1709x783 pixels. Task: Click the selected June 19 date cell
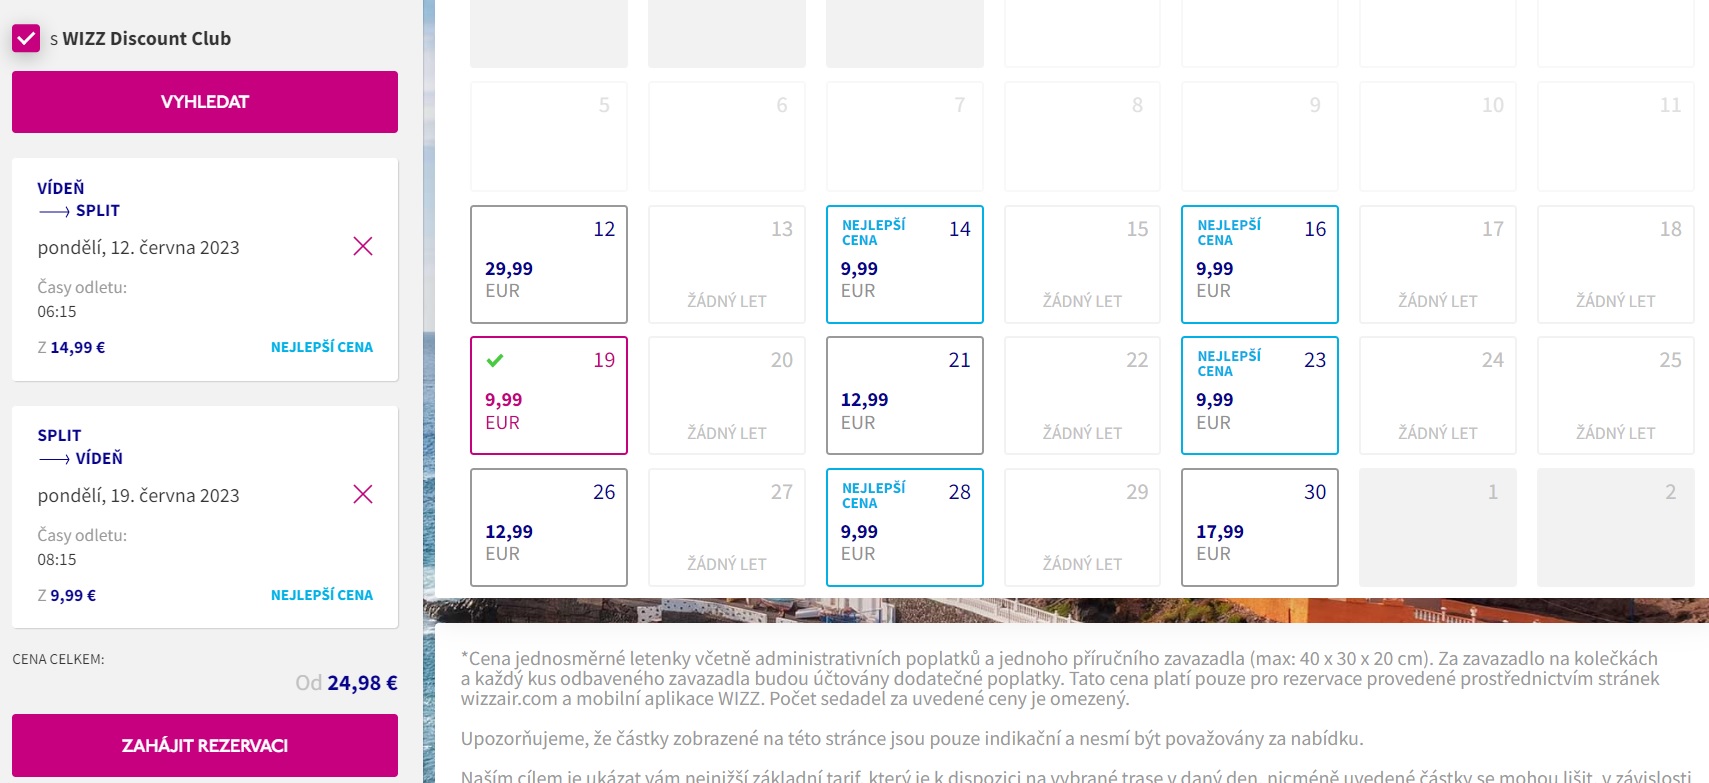click(x=549, y=396)
